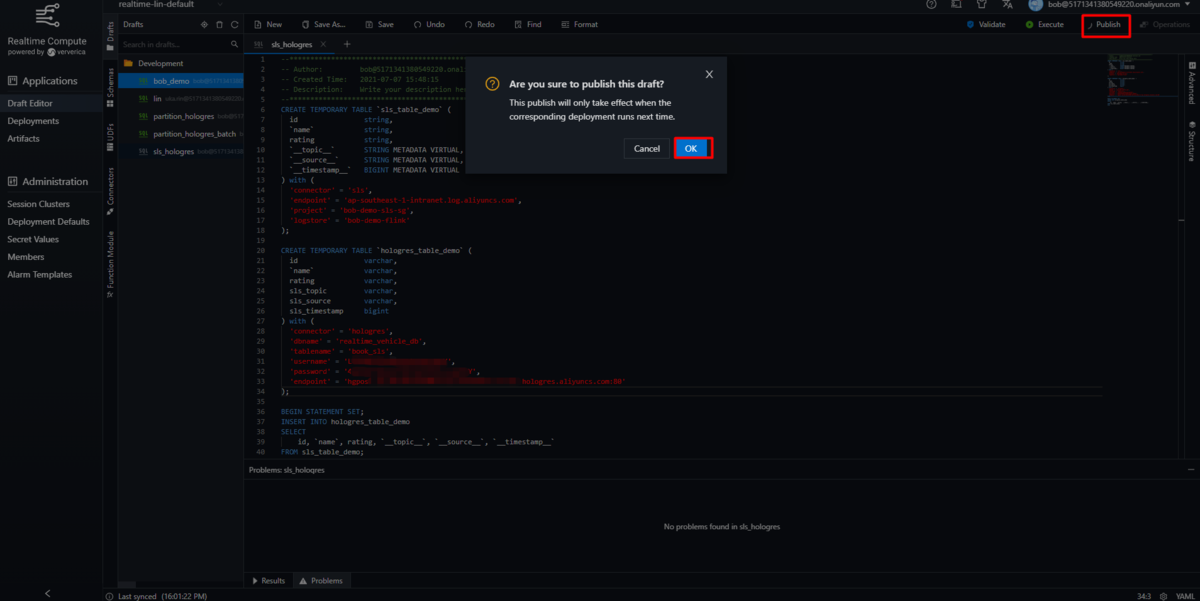Screen dimensions: 1200x601
Task: Open the help question mark icon
Action: coord(932,5)
